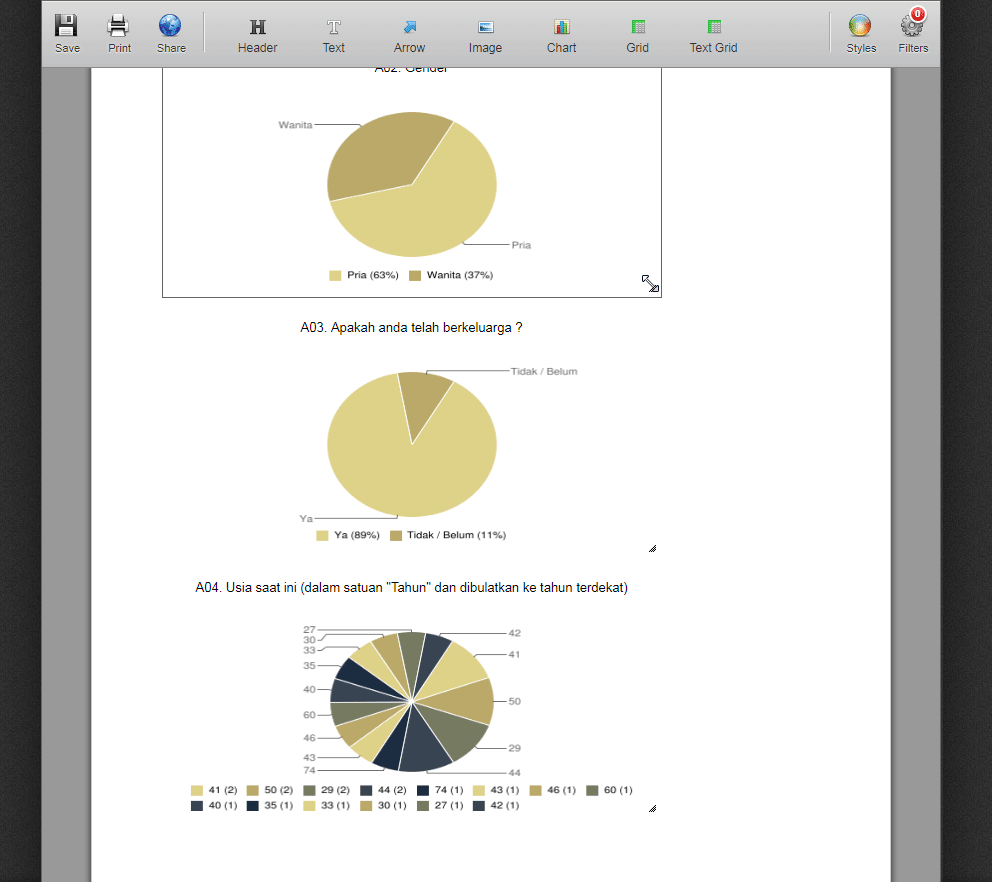Screen dimensions: 992x882
Task: Insert a new Chart
Action: point(561,30)
